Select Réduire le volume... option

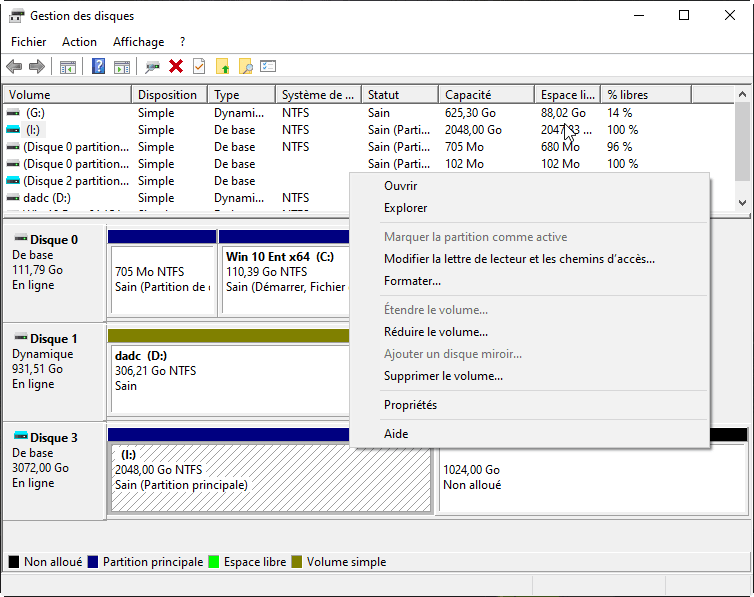click(x=435, y=332)
